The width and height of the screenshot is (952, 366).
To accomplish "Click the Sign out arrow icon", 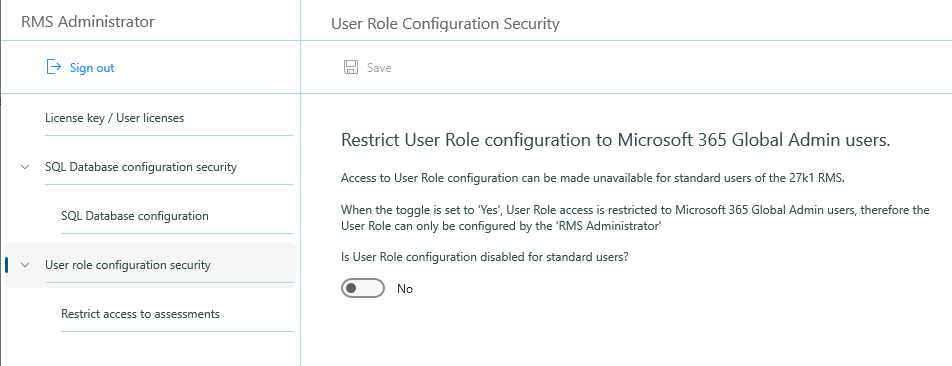I will [54, 67].
